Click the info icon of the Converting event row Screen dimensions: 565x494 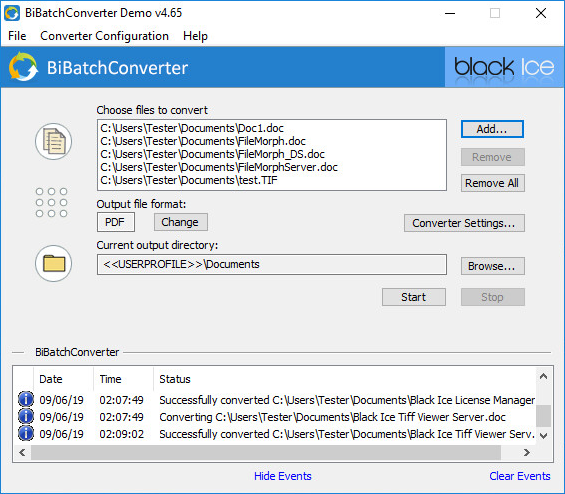coord(26,416)
